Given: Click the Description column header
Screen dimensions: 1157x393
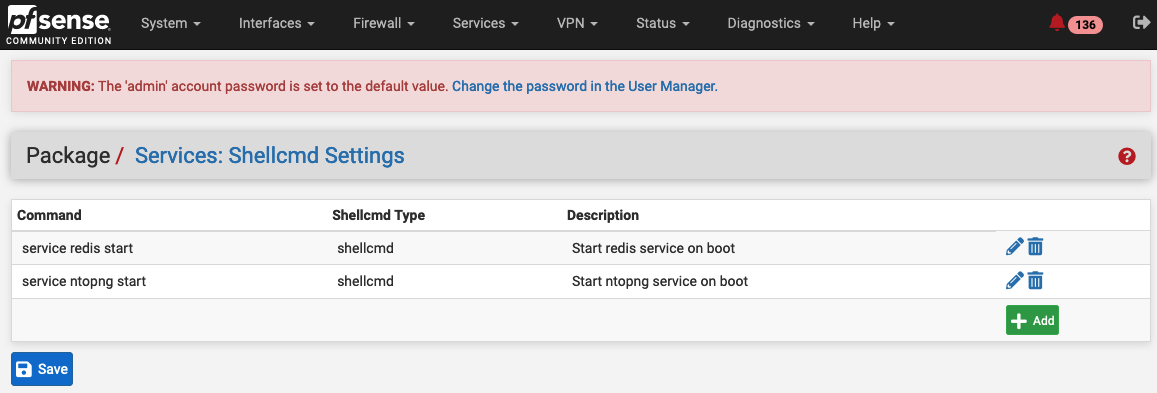Looking at the screenshot, I should pos(603,215).
